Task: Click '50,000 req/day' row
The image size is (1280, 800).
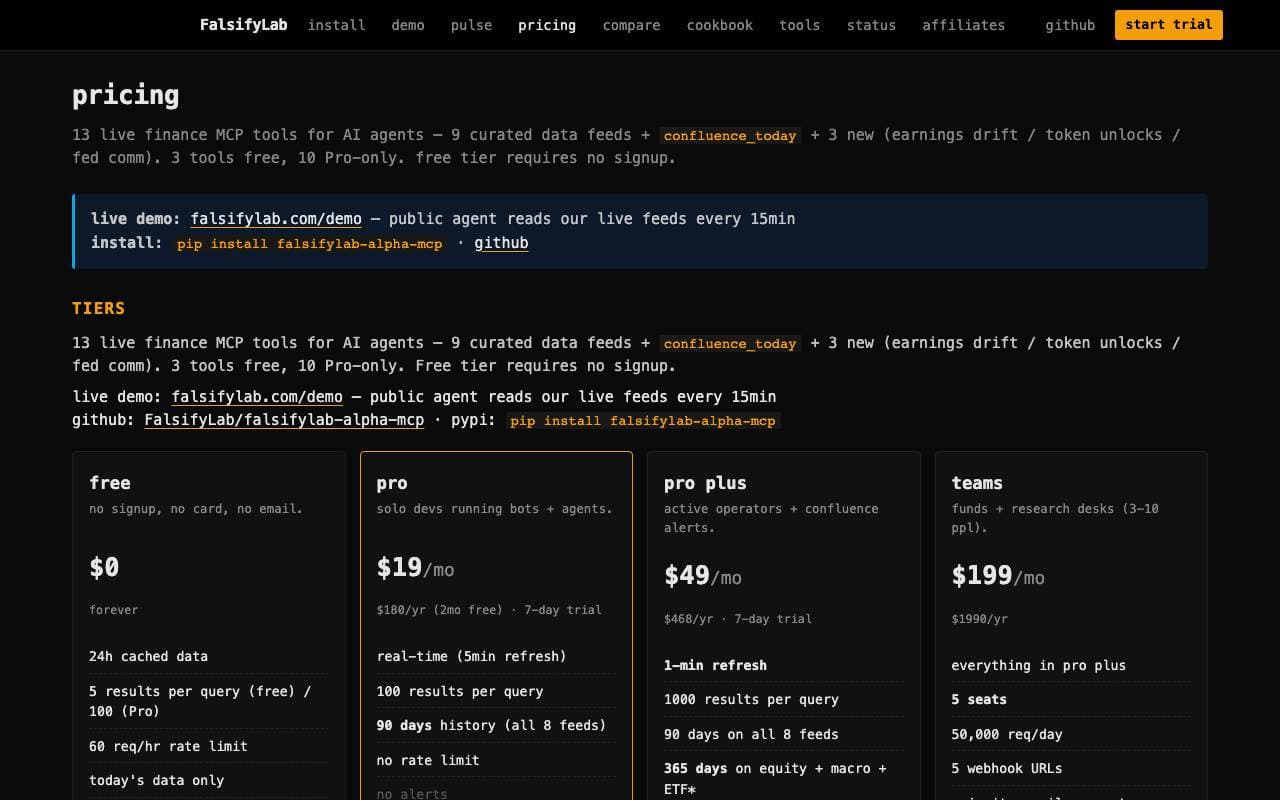Action: pyautogui.click(x=1071, y=734)
